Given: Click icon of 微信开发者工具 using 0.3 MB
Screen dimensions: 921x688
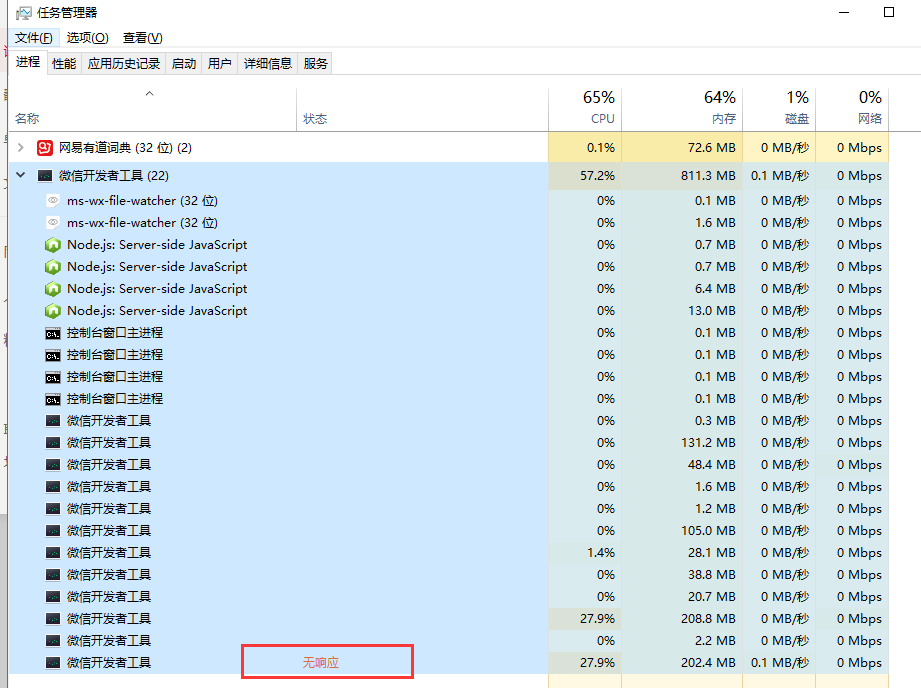Looking at the screenshot, I should coord(53,421).
